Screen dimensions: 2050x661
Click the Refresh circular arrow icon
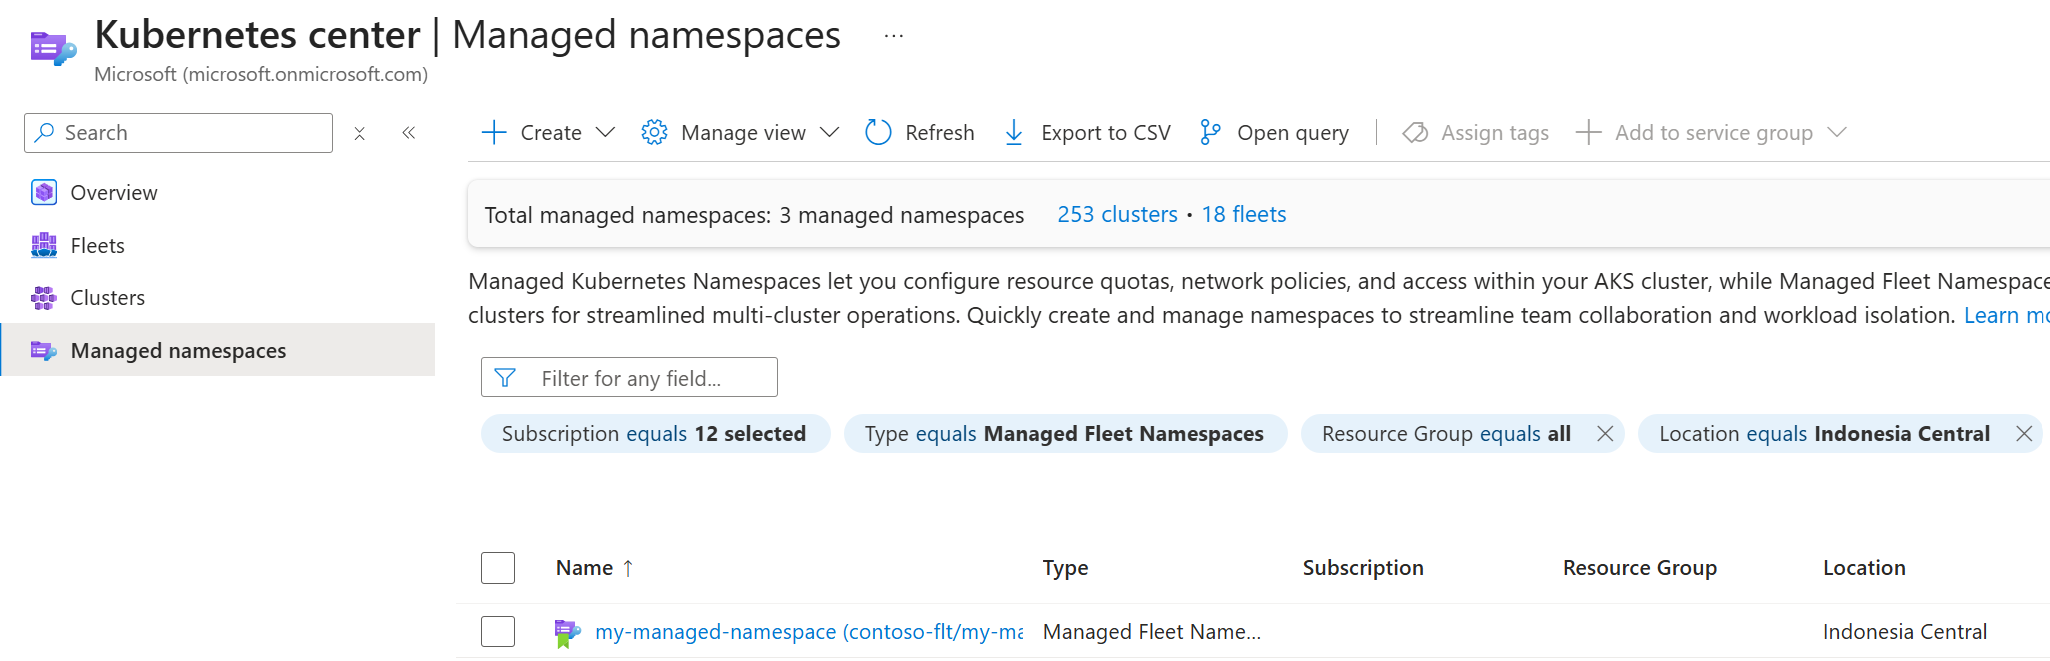point(878,133)
